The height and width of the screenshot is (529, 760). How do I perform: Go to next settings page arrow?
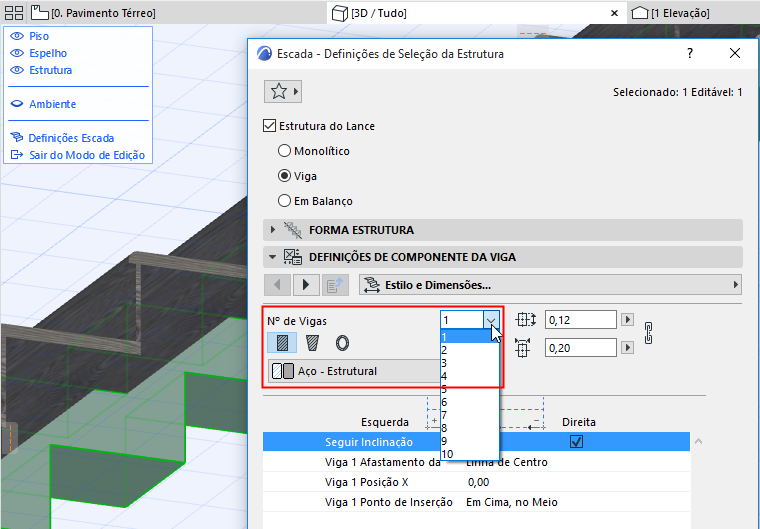click(x=306, y=285)
